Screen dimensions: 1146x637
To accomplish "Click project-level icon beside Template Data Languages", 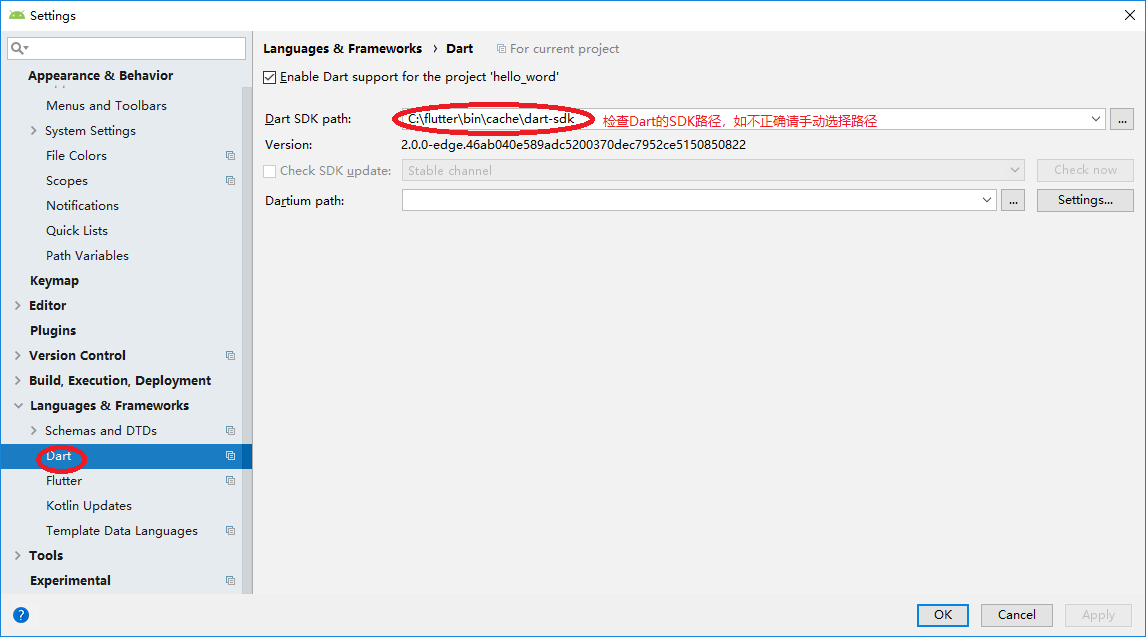I will click(230, 531).
